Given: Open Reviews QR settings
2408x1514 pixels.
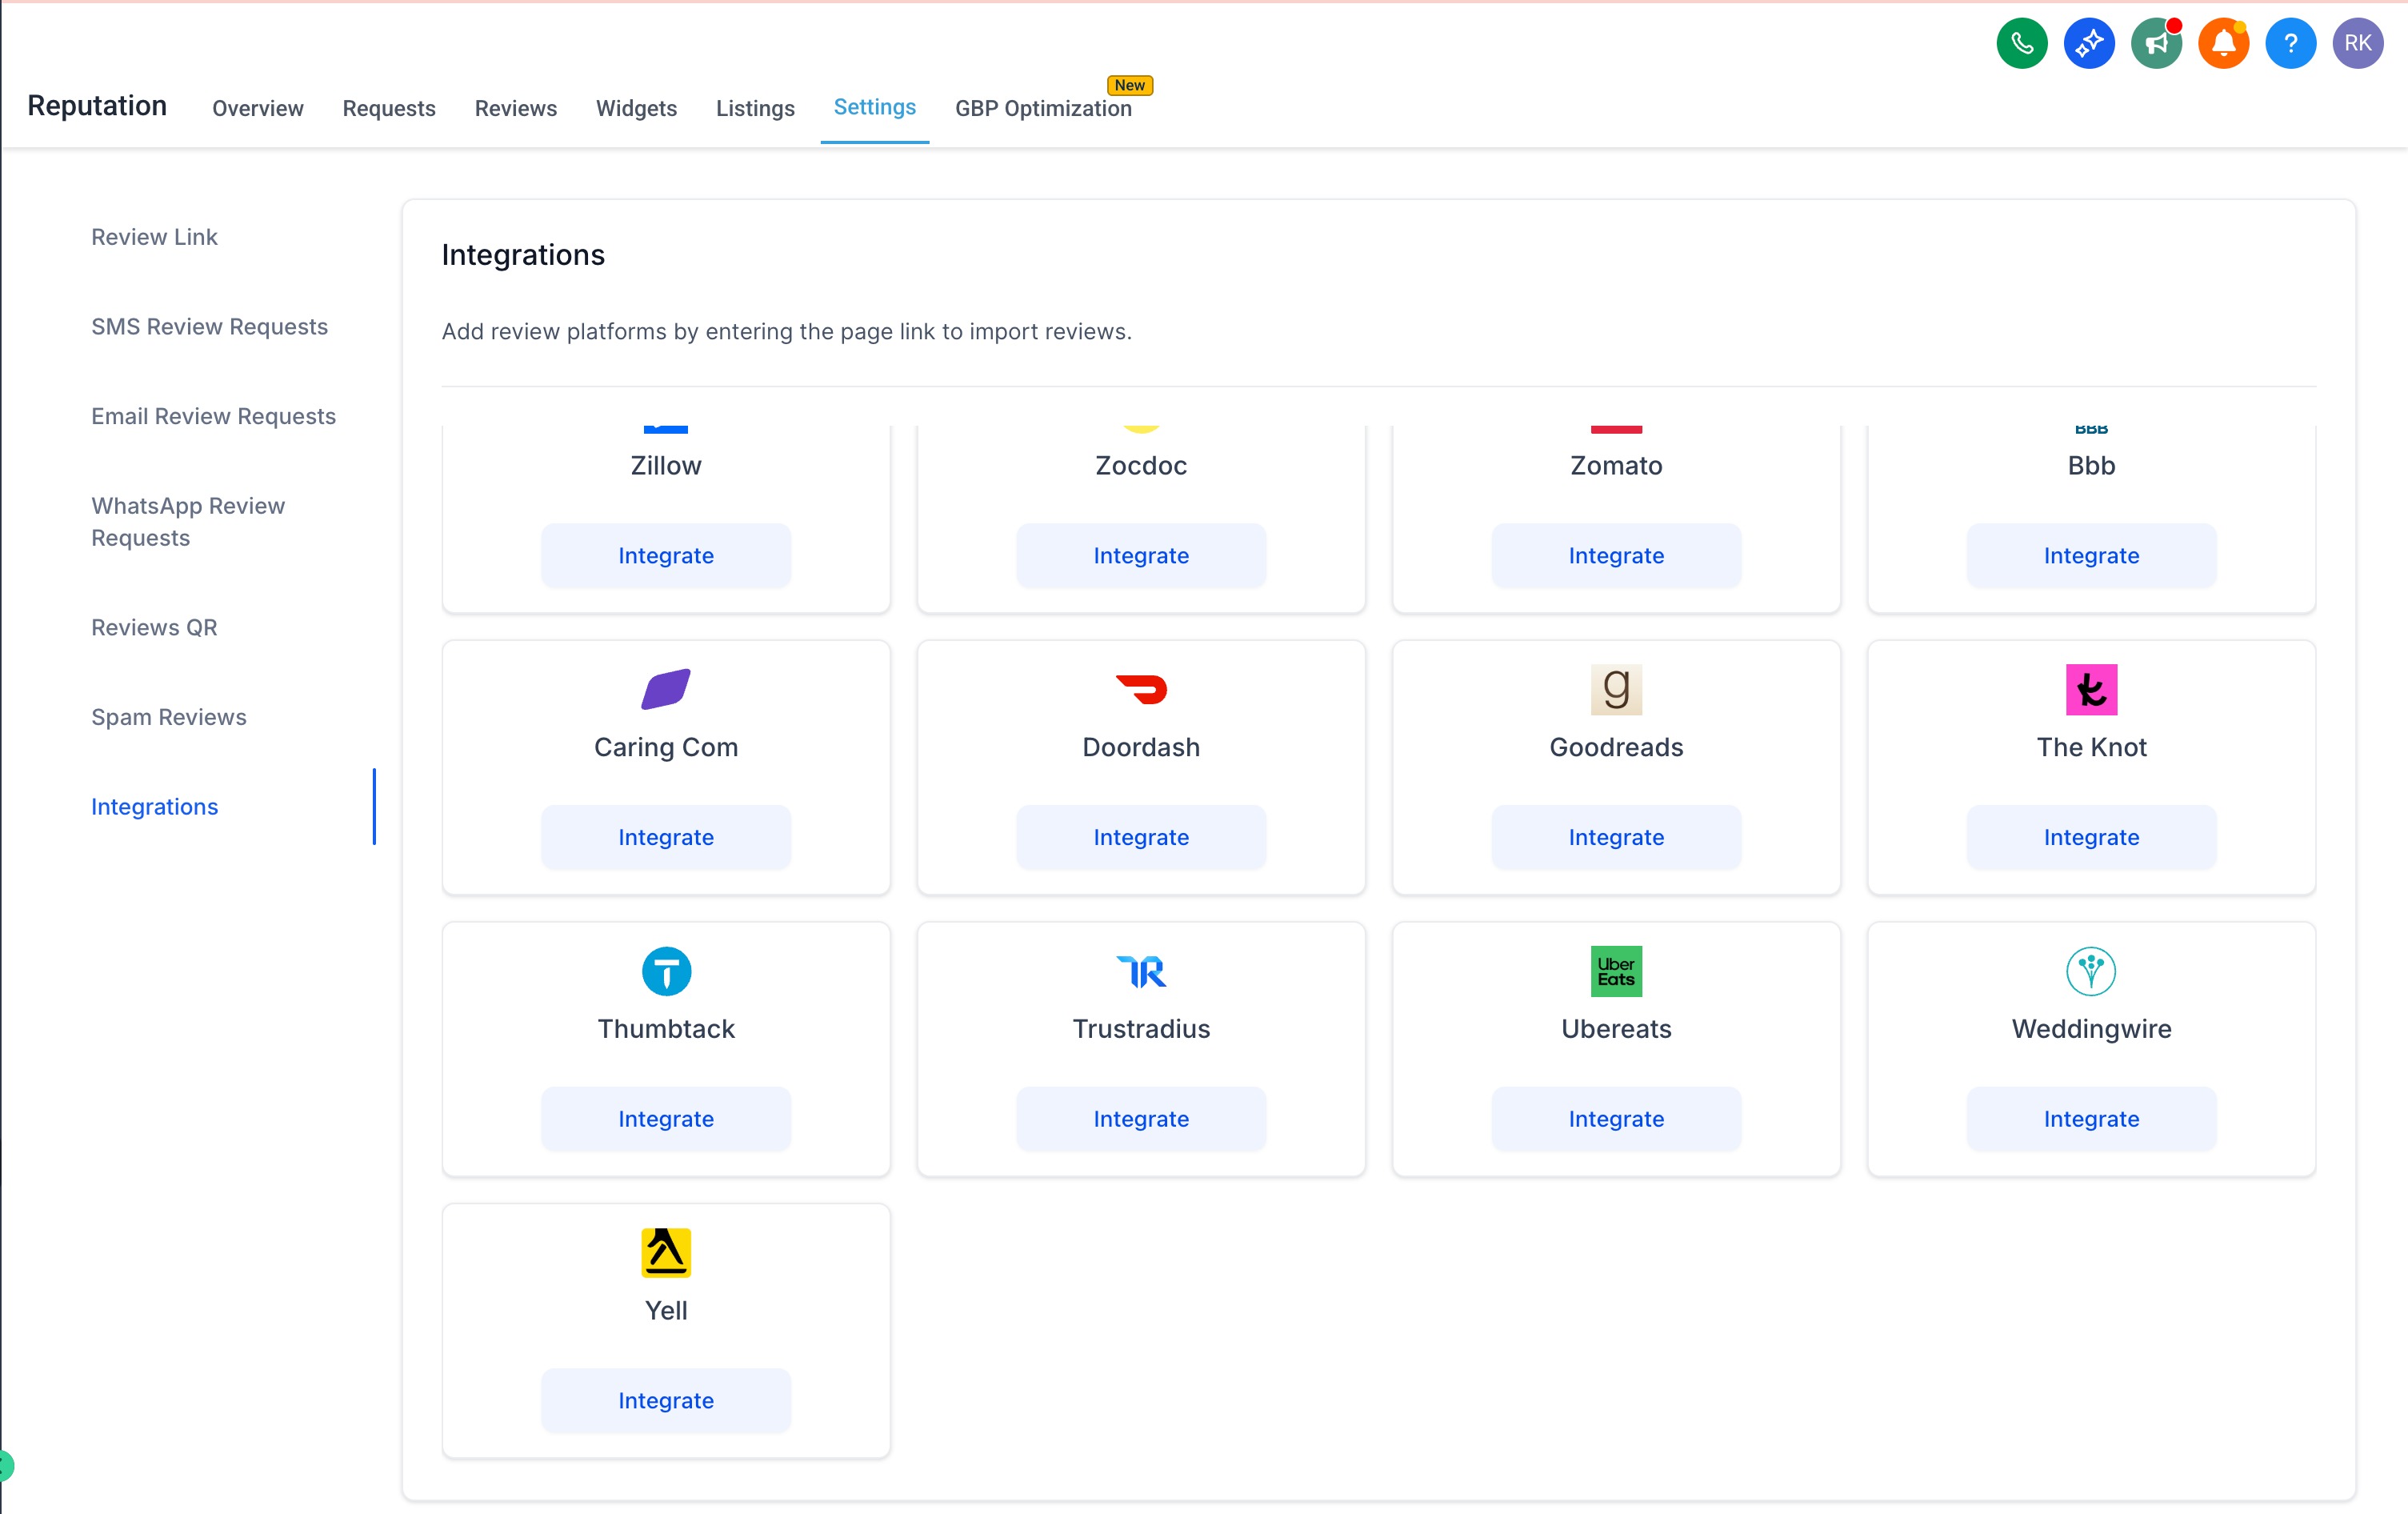Looking at the screenshot, I should pos(154,627).
